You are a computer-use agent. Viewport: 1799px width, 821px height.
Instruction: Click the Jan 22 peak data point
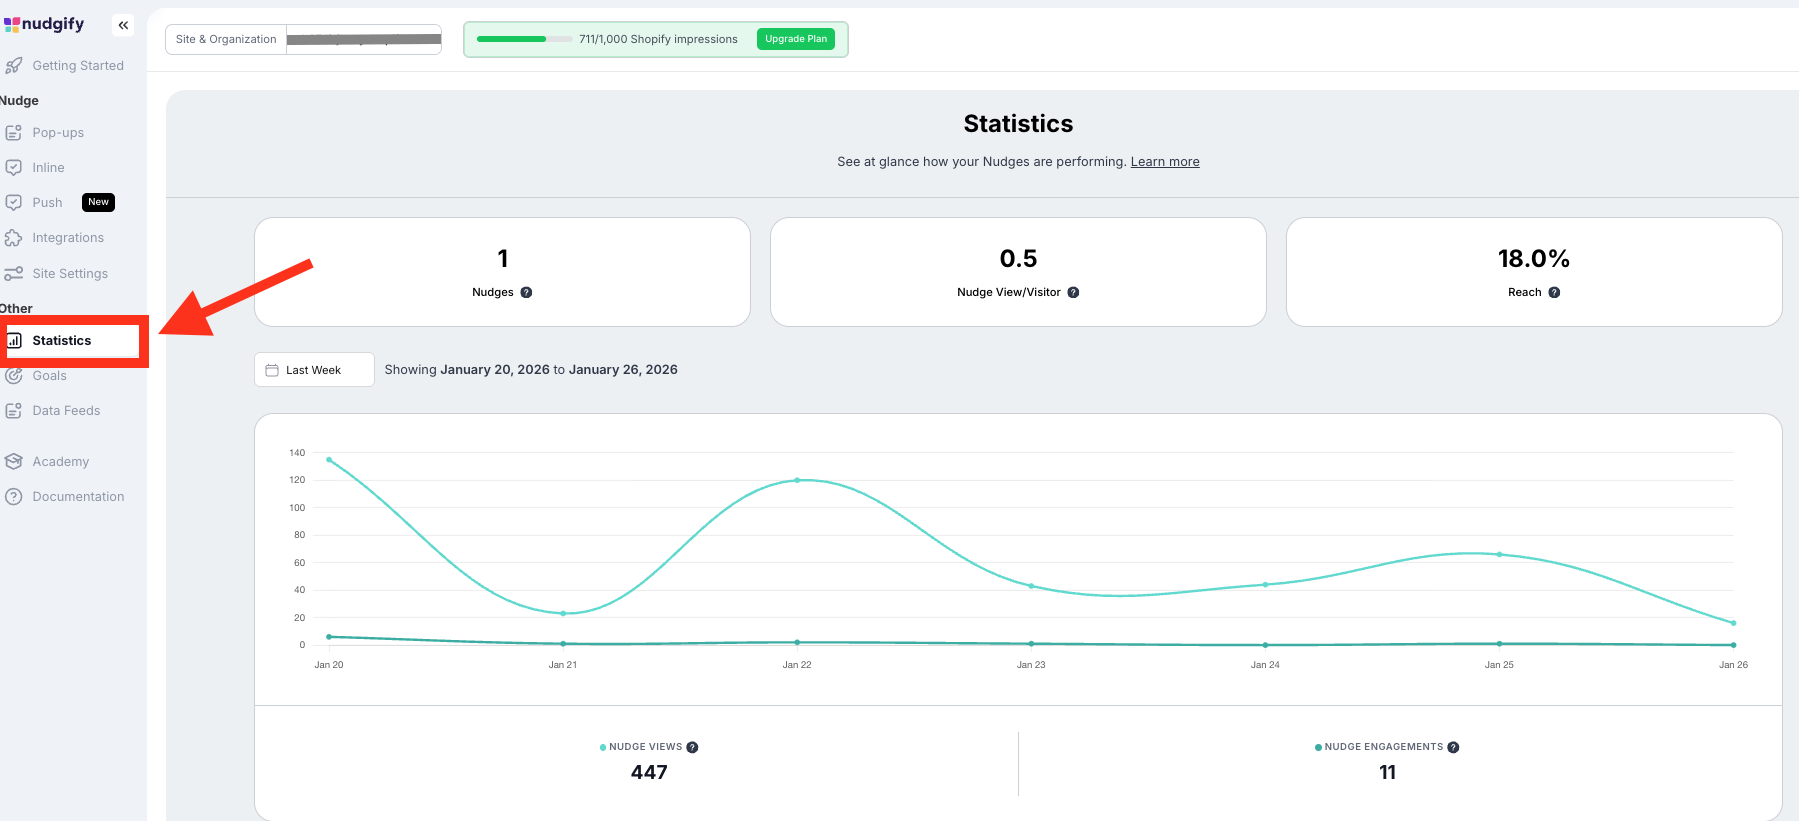[797, 480]
